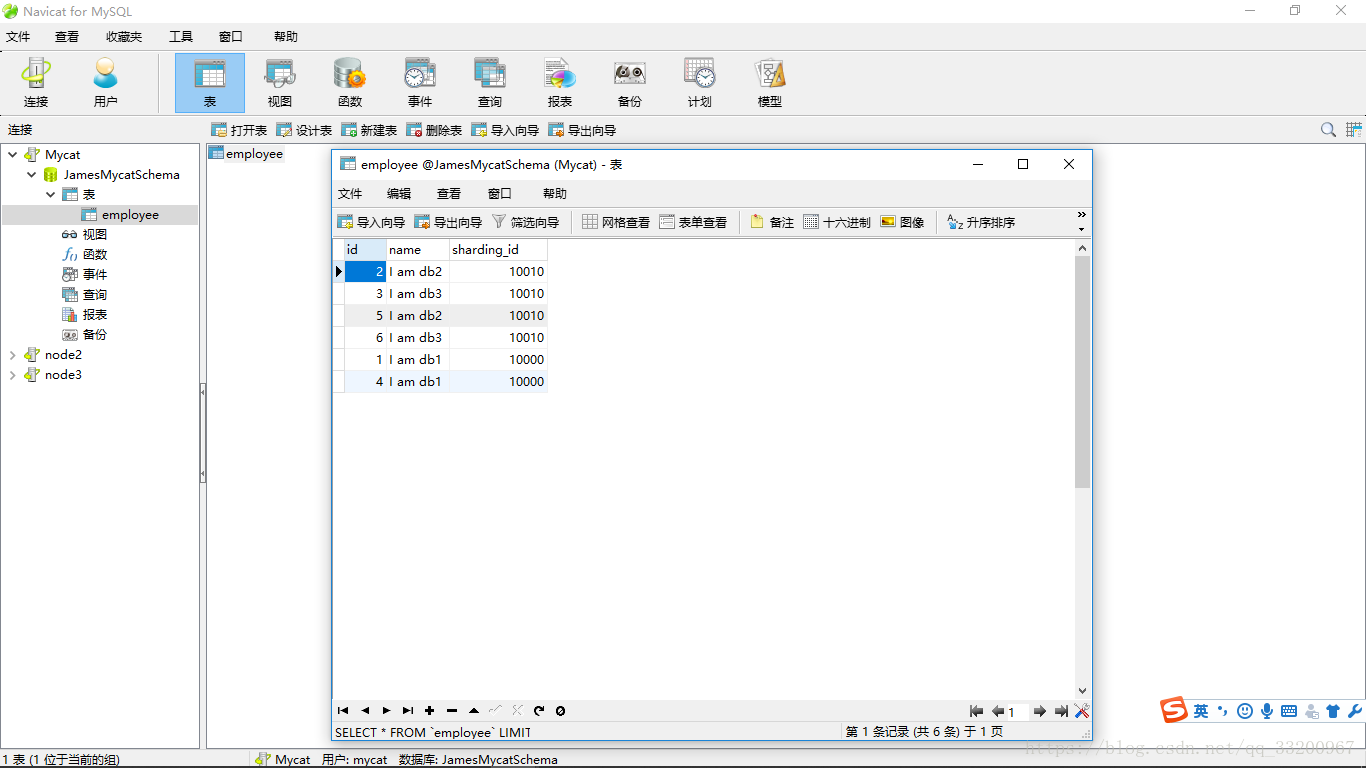Click the Connection toolbar icon
Screen dimensions: 1366x768
[x=36, y=82]
